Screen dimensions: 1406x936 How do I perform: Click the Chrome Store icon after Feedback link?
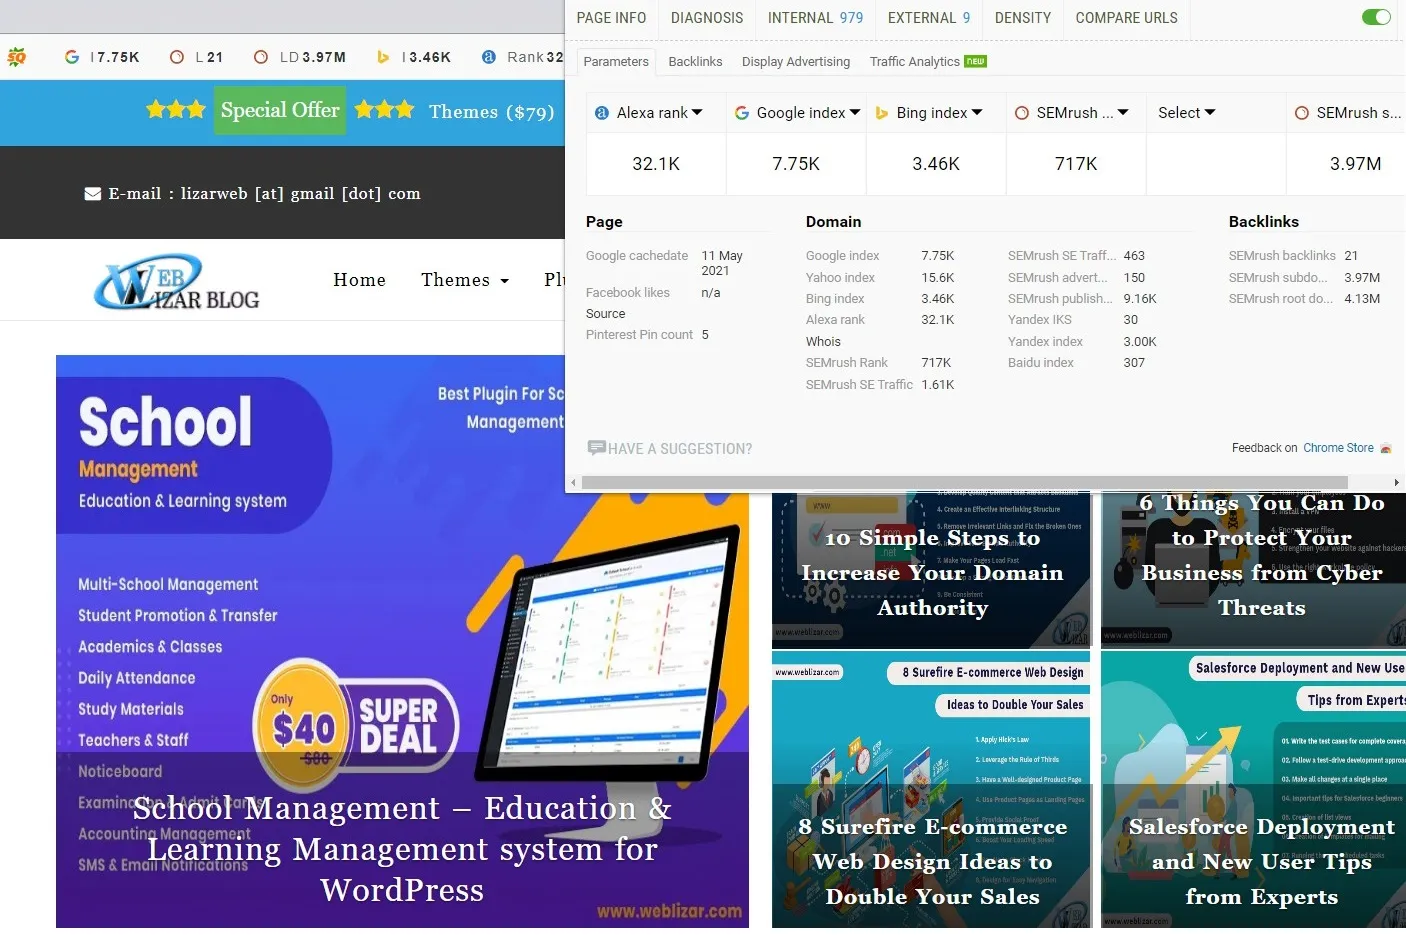point(1386,448)
